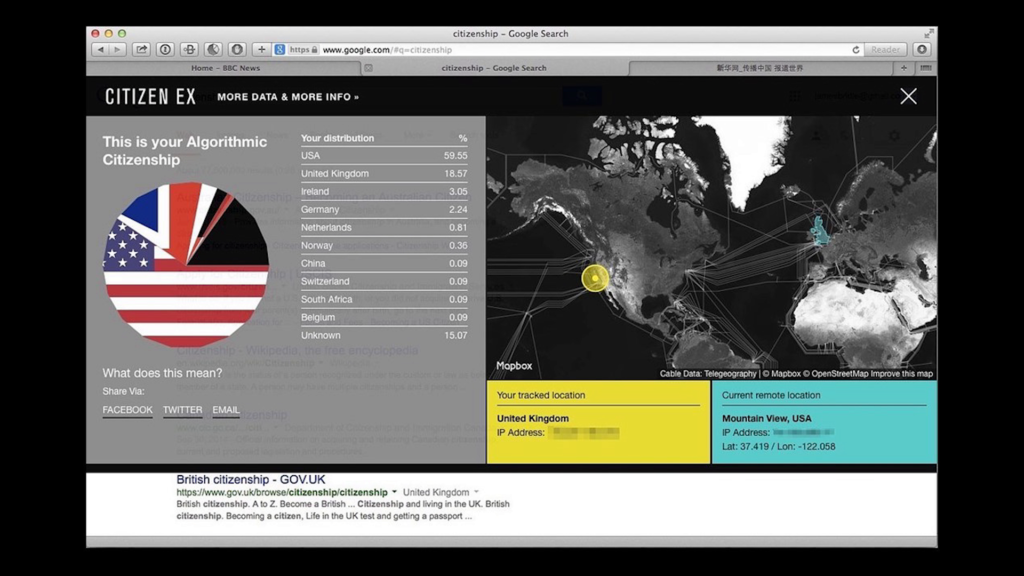Add bookmark with the plus button beside address bar
Image resolution: width=1024 pixels, height=576 pixels.
tap(261, 50)
